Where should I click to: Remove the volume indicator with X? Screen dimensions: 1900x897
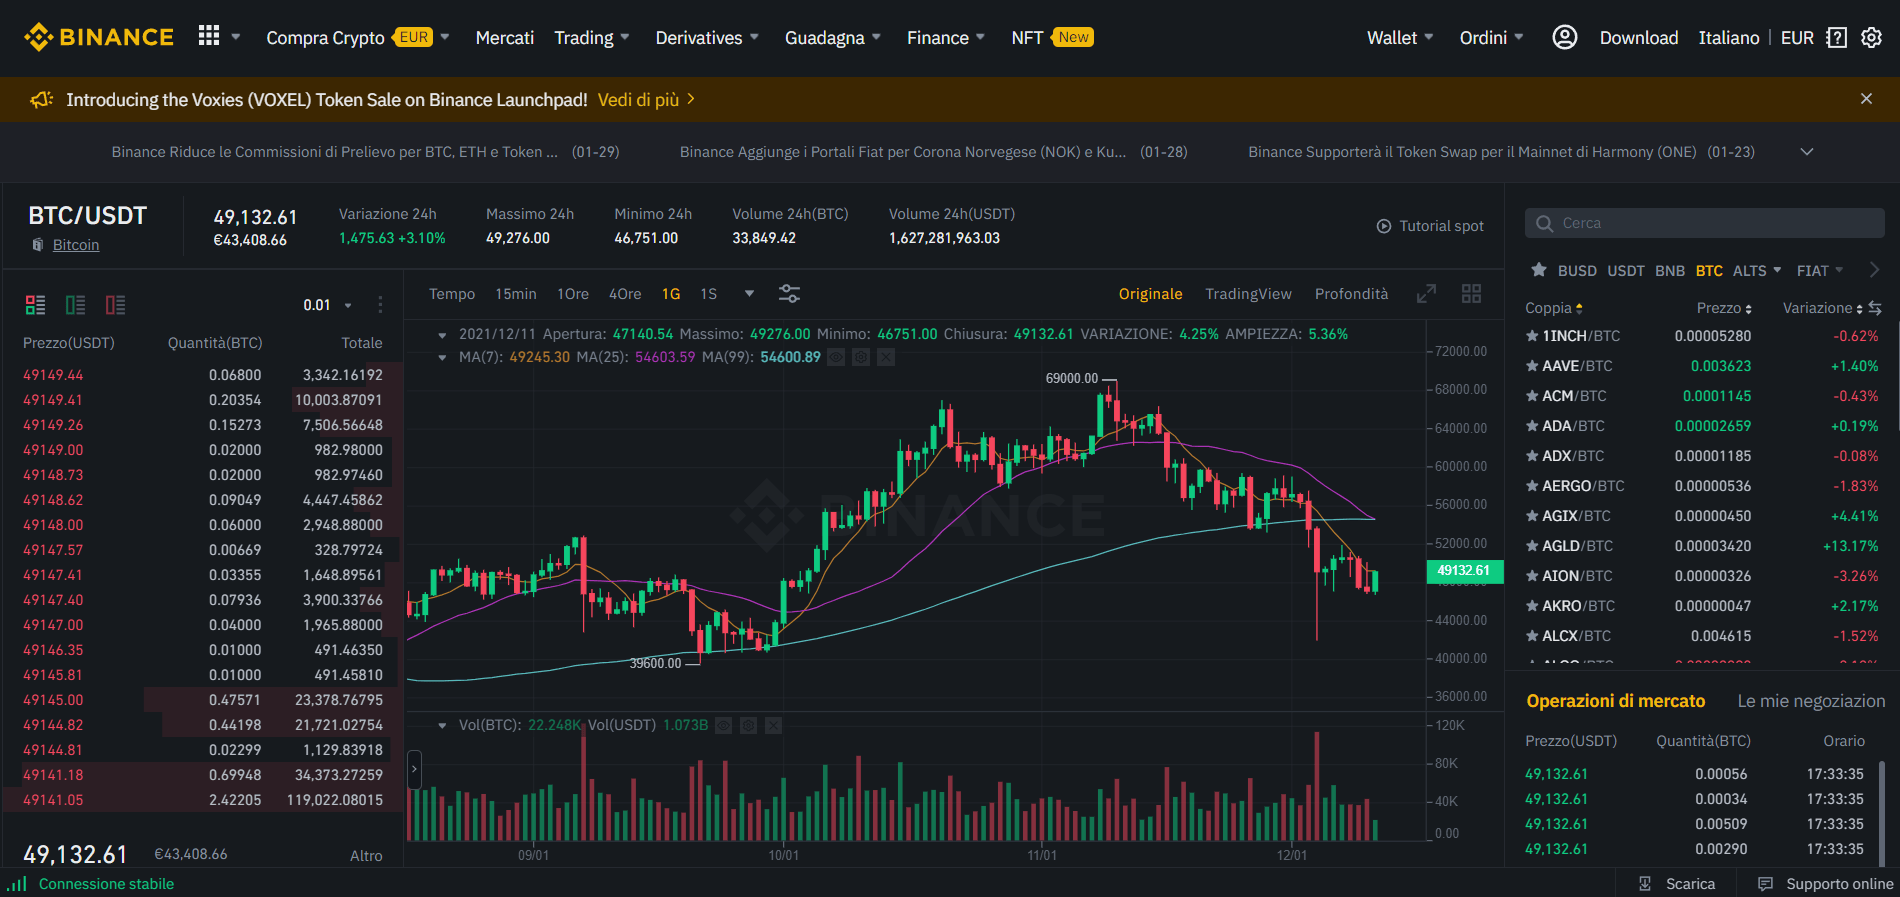click(x=773, y=725)
